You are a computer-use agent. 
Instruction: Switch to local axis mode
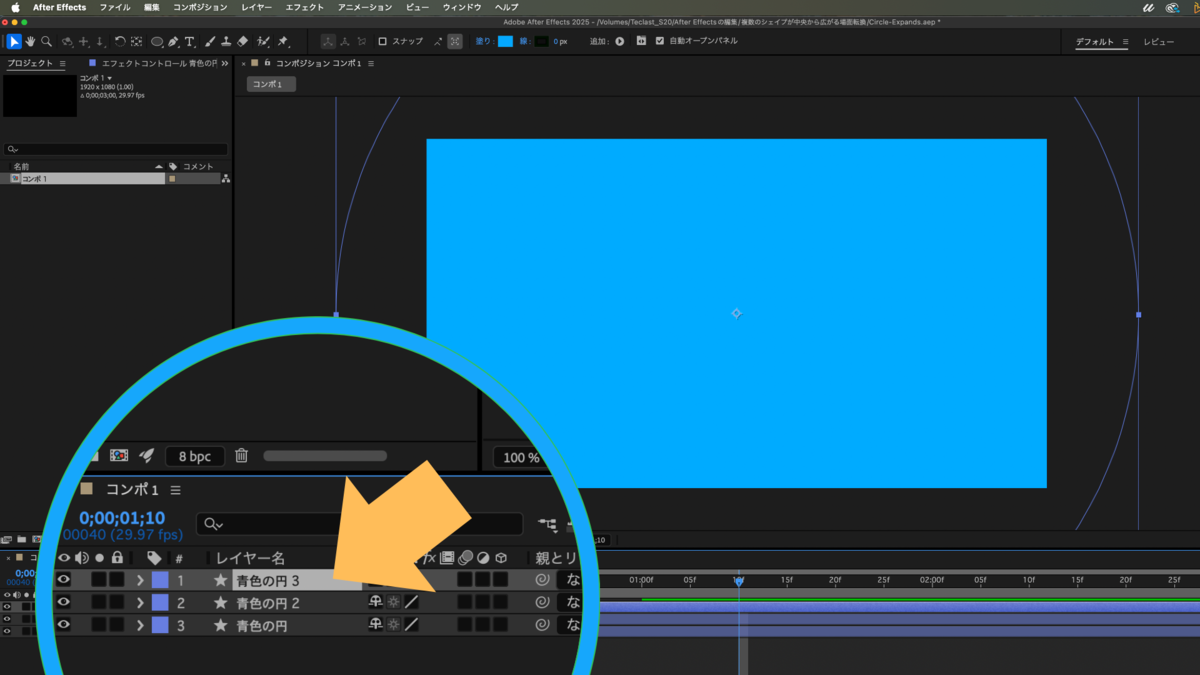(327, 41)
